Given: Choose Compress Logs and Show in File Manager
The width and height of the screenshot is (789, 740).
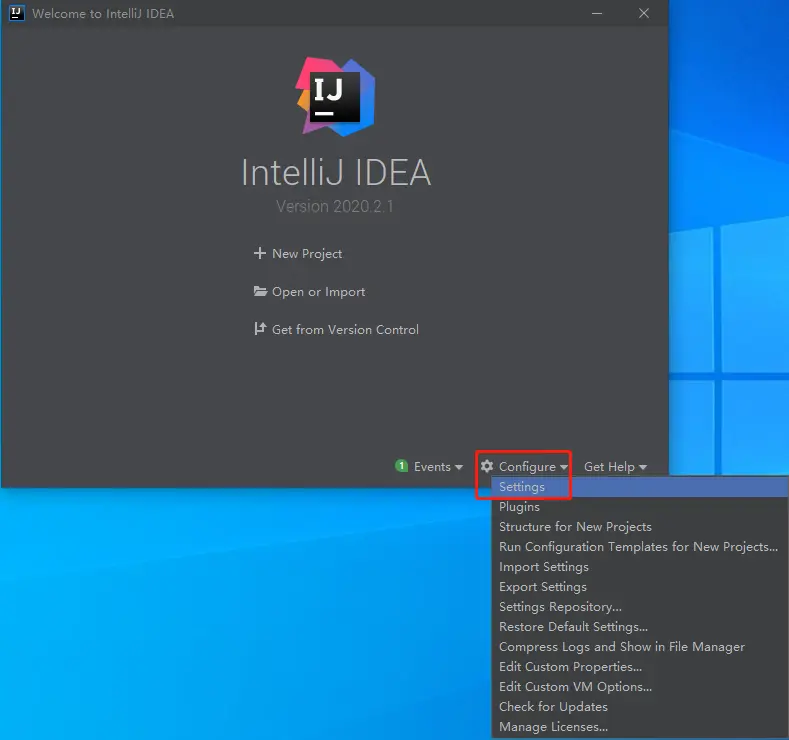Looking at the screenshot, I should (x=640, y=647).
